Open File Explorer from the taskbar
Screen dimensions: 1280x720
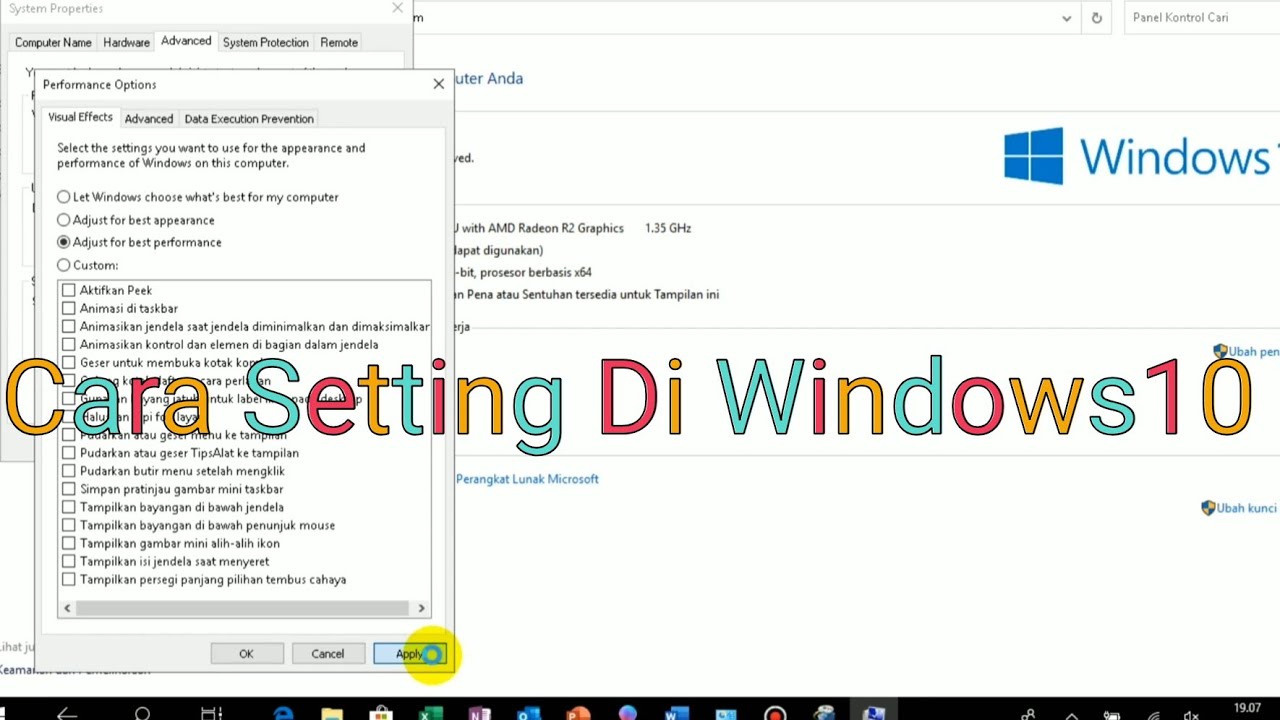point(332,714)
